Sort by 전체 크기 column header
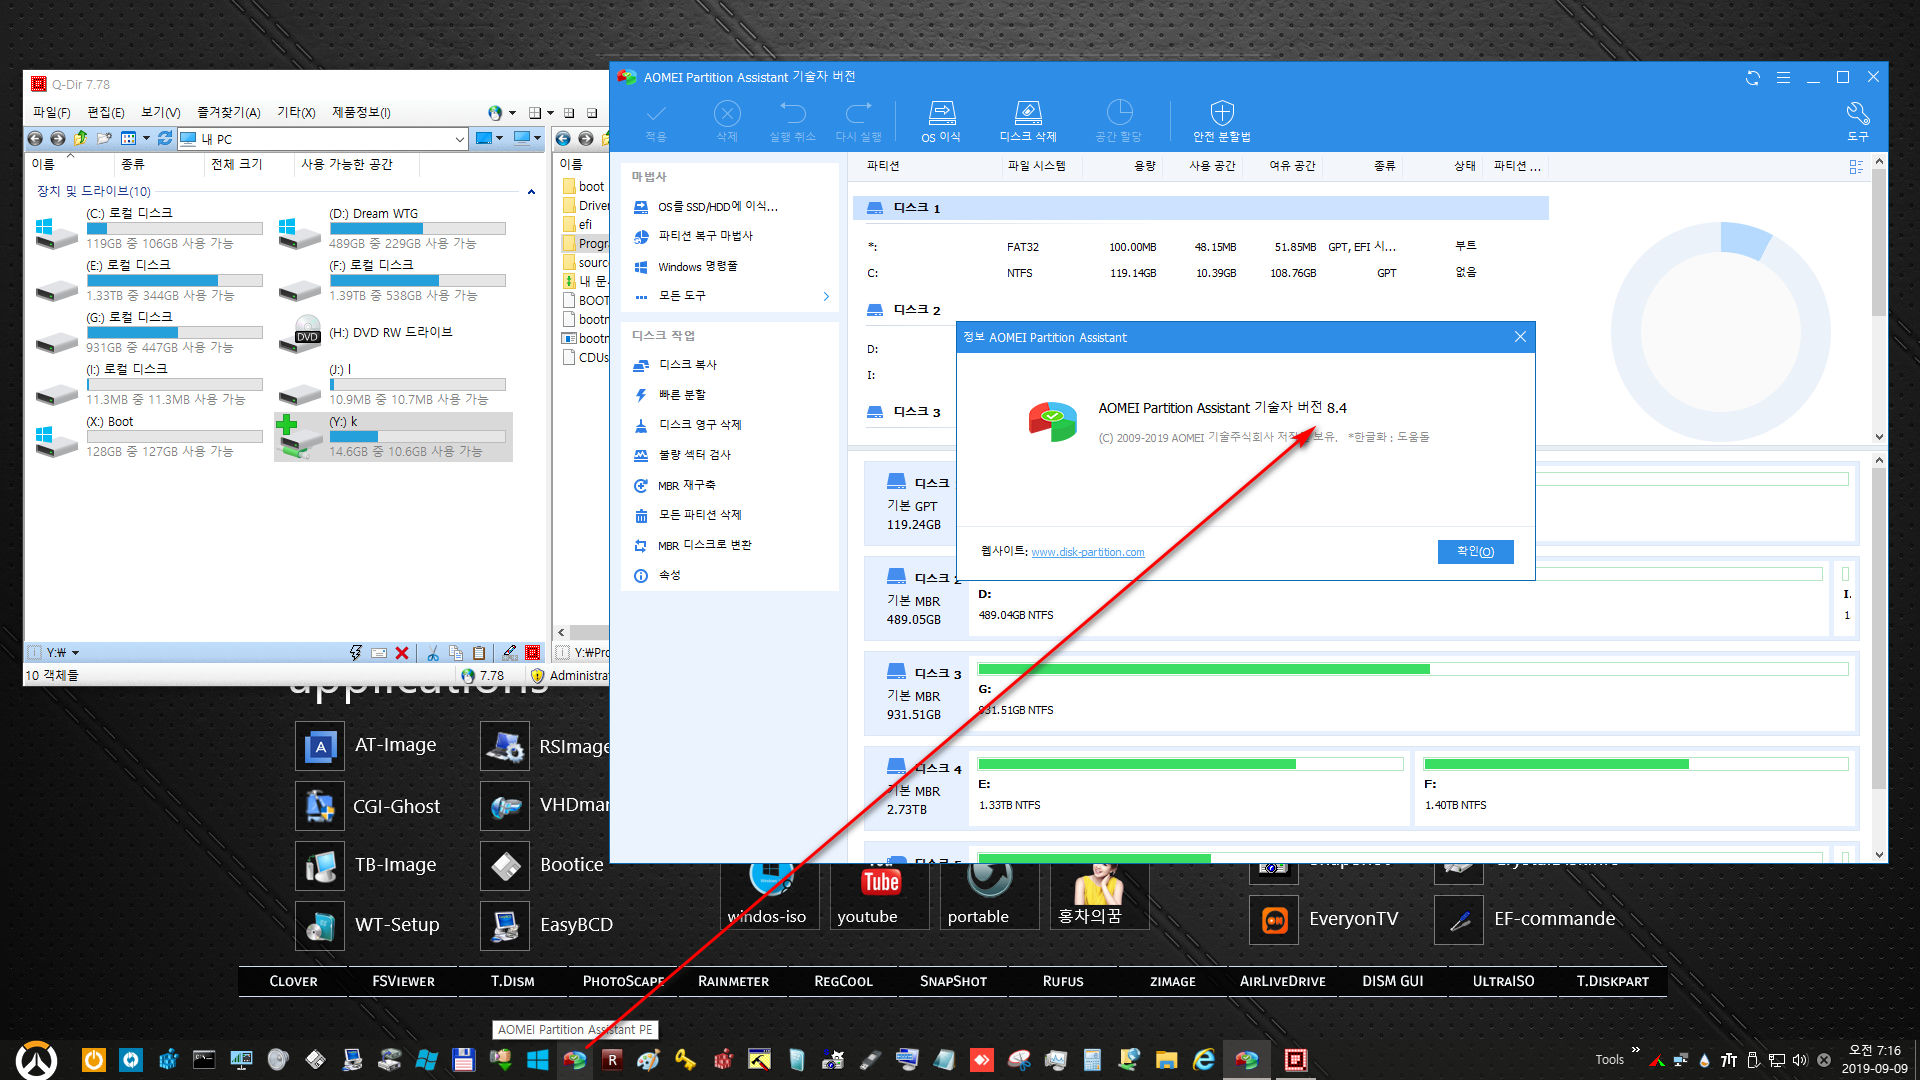1920x1080 pixels. pos(237,165)
